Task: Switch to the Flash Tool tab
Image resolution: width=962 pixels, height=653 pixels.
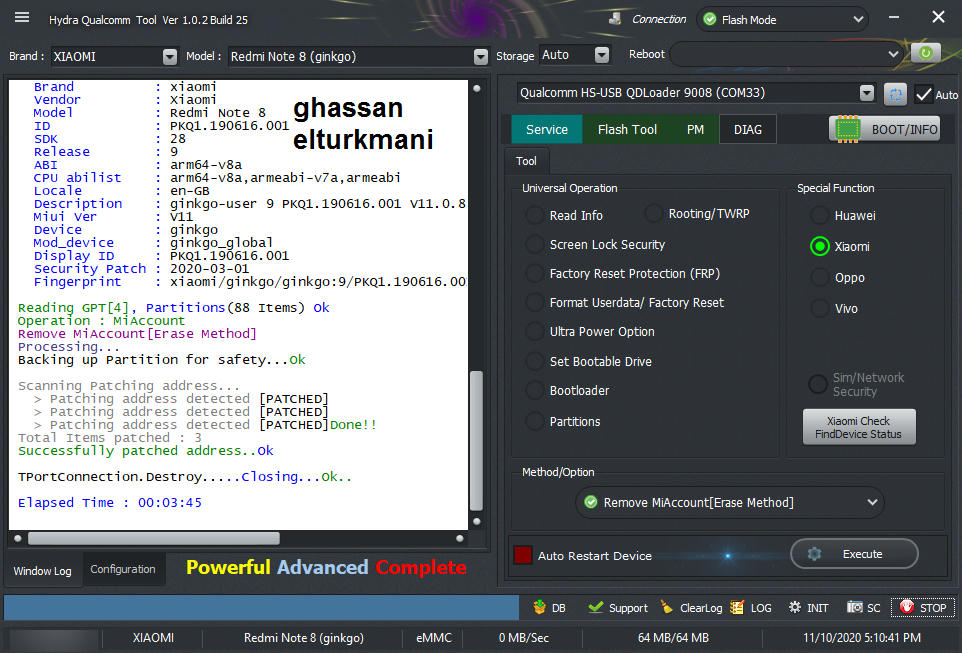Action: pyautogui.click(x=627, y=129)
